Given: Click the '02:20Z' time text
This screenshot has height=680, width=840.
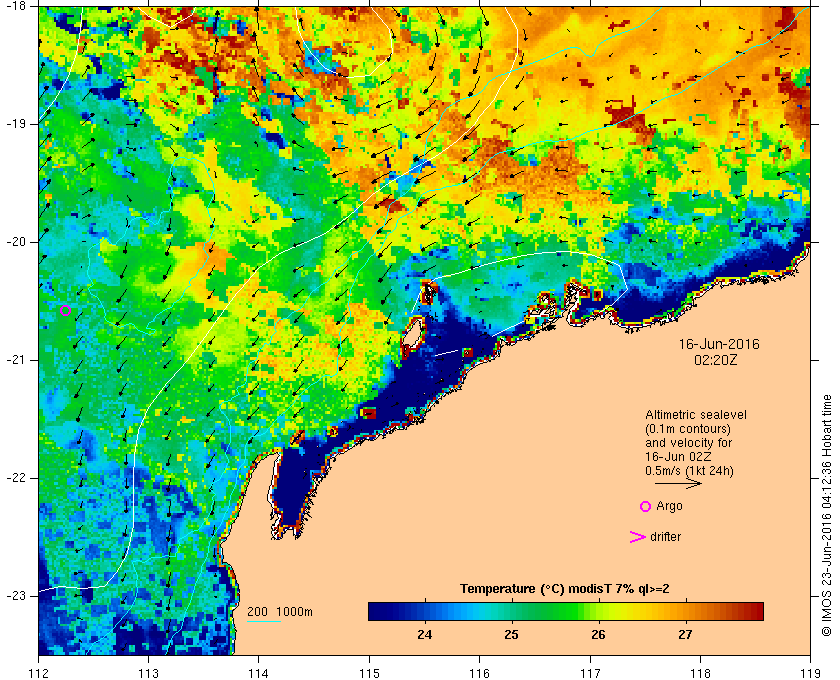Looking at the screenshot, I should click(716, 361).
